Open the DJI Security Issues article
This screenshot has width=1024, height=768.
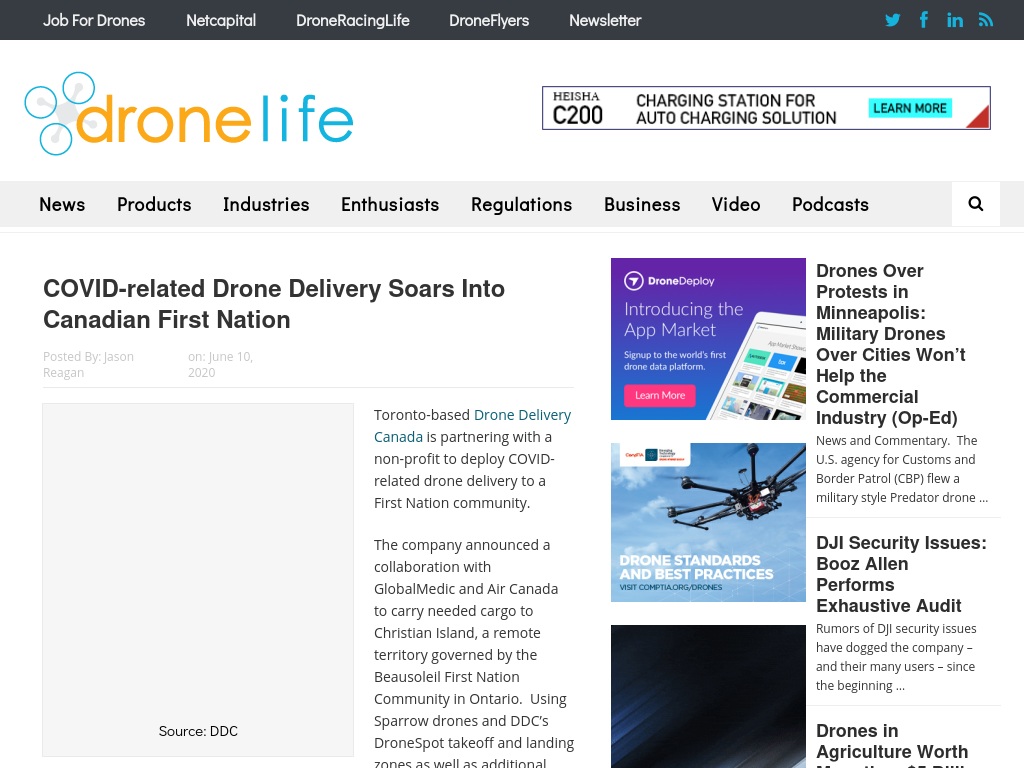click(901, 574)
